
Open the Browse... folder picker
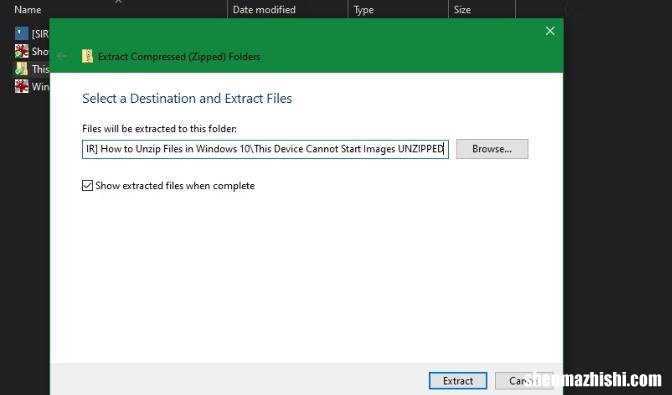(492, 149)
